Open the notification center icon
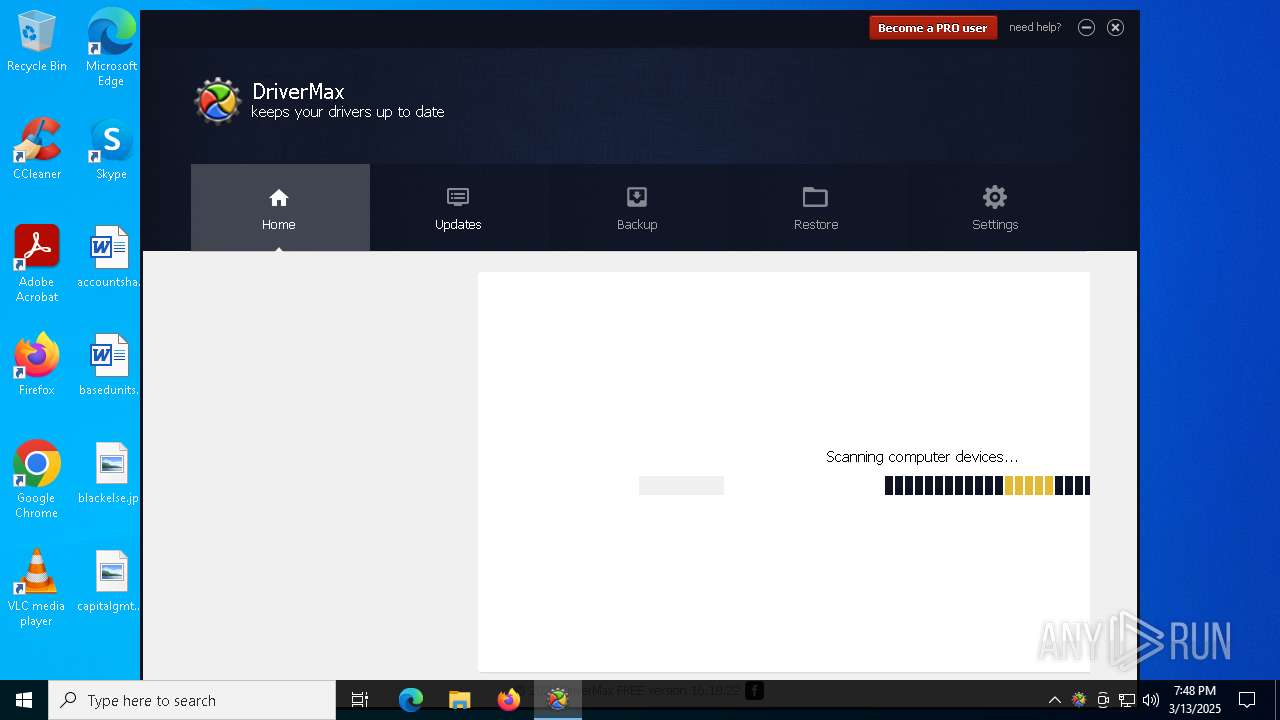1280x720 pixels. 1247,700
